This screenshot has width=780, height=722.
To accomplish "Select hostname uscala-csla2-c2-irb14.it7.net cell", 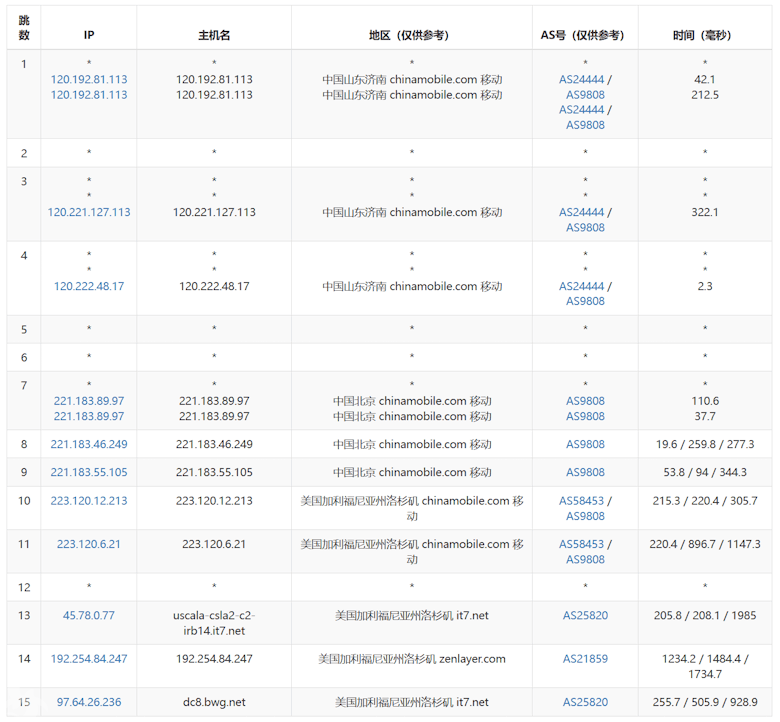I will click(214, 623).
